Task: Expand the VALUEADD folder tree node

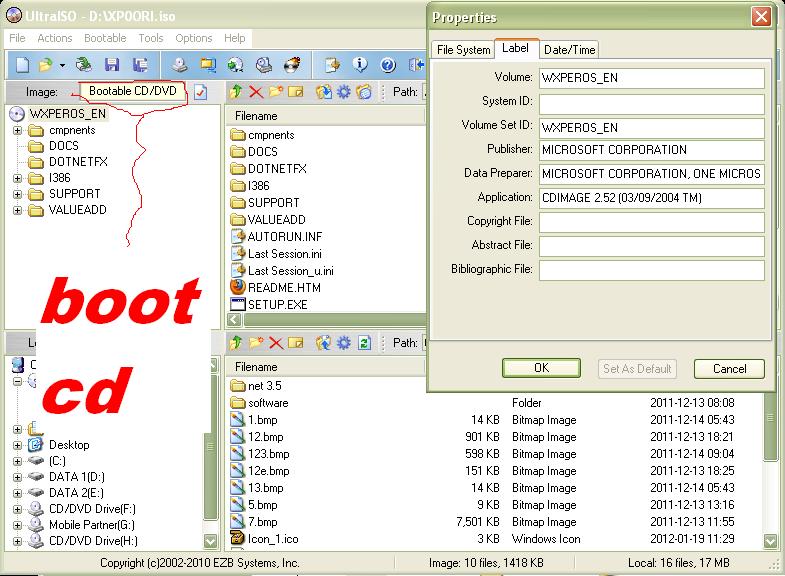Action: point(18,210)
